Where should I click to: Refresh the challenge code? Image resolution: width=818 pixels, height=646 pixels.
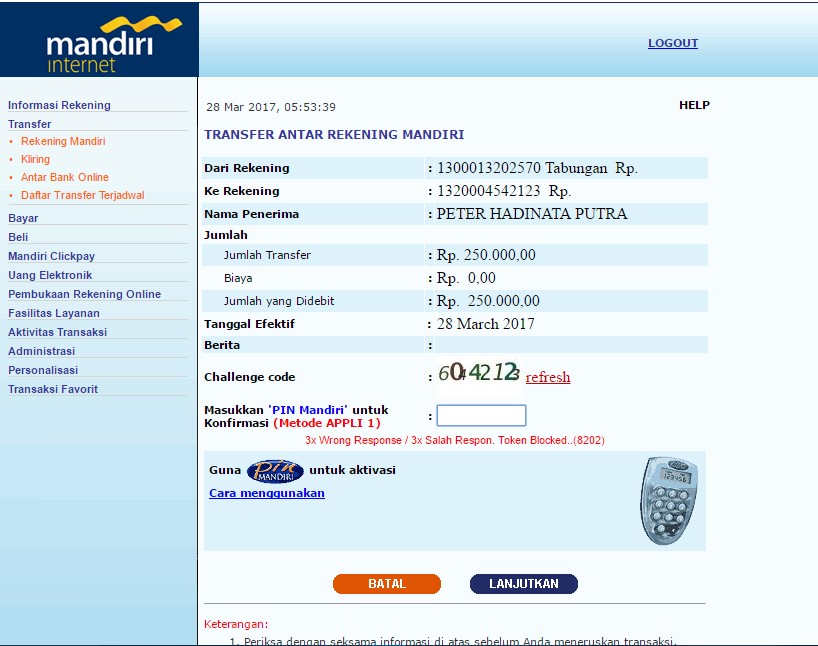tap(548, 377)
